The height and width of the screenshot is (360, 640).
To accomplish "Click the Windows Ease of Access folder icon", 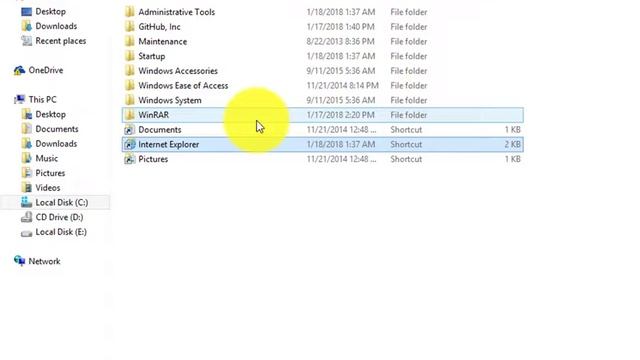I will click(130, 86).
